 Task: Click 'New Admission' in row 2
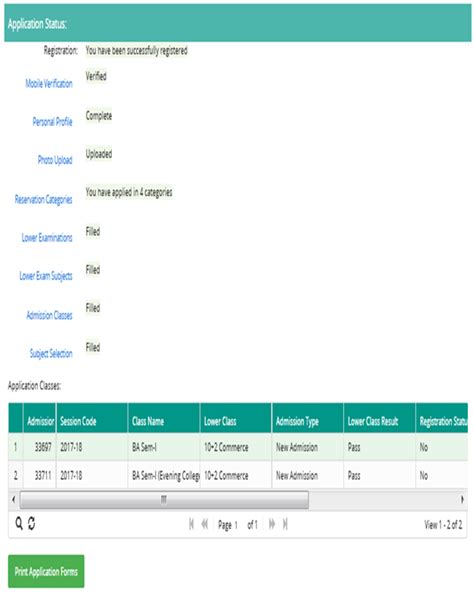308,475
